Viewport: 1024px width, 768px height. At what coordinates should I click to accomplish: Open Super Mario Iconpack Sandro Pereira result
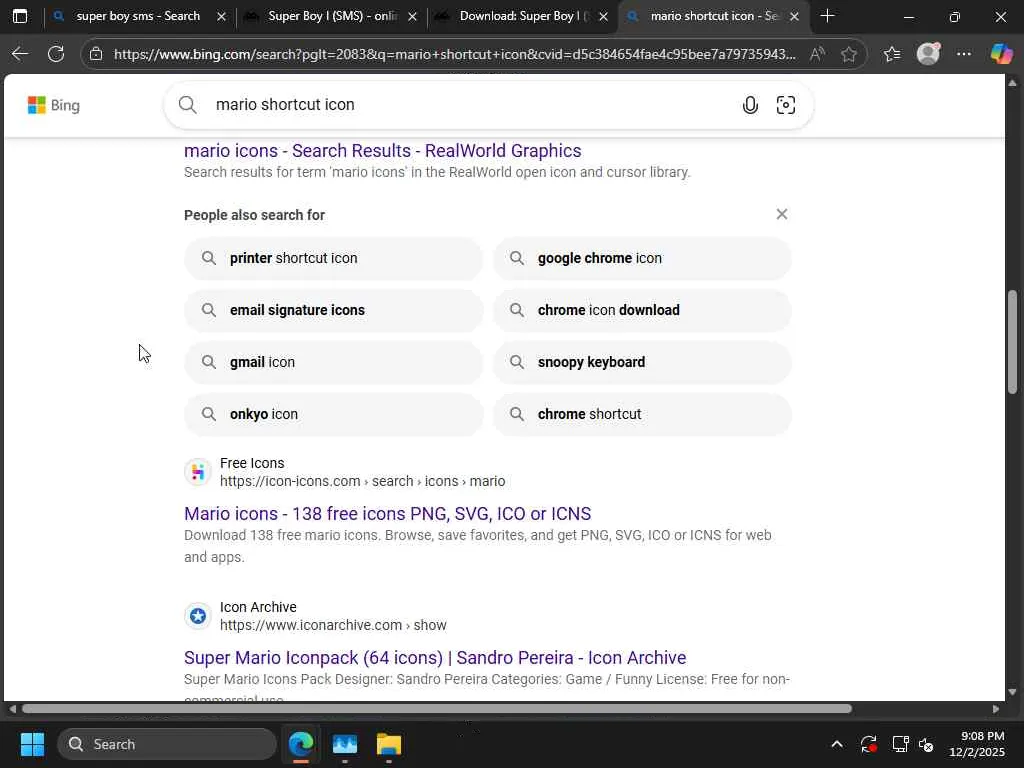pos(435,658)
